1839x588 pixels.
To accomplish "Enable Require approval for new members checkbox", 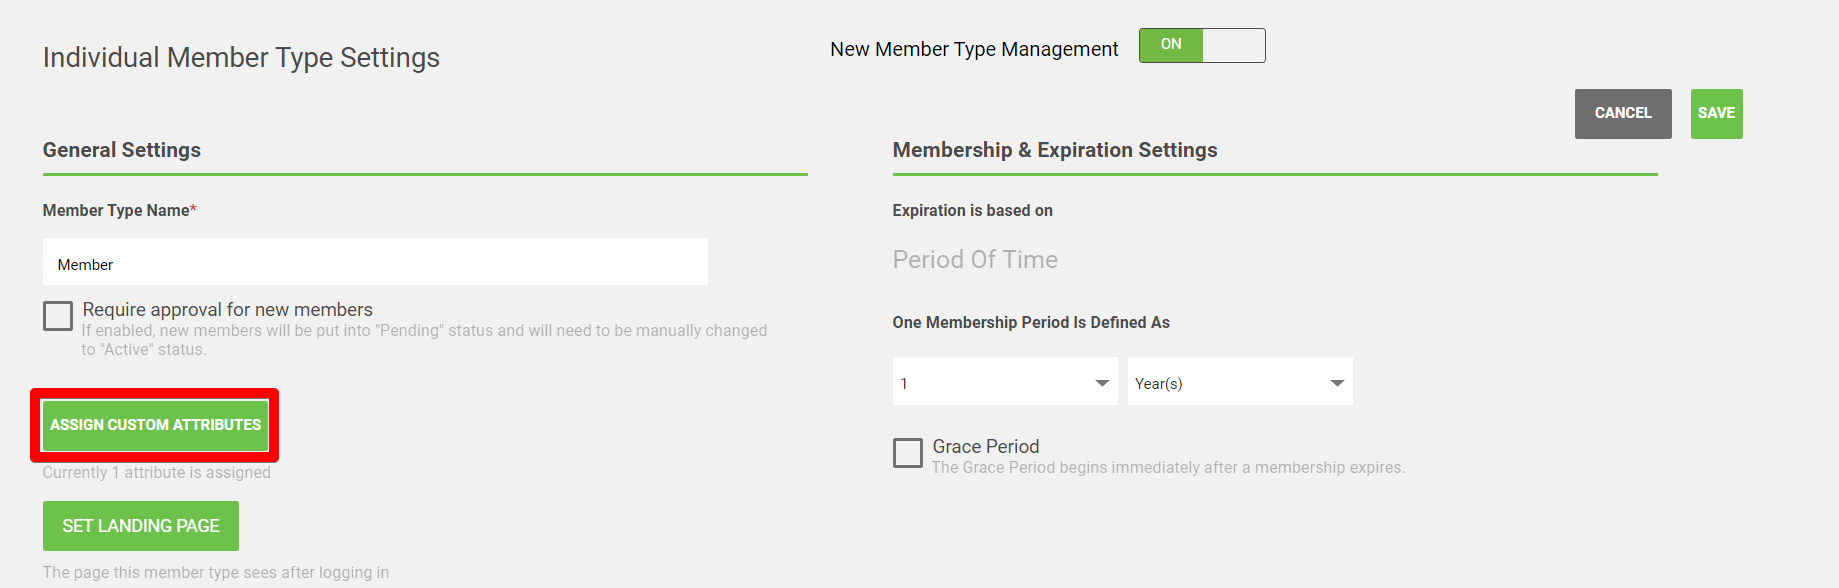I will click(x=58, y=316).
